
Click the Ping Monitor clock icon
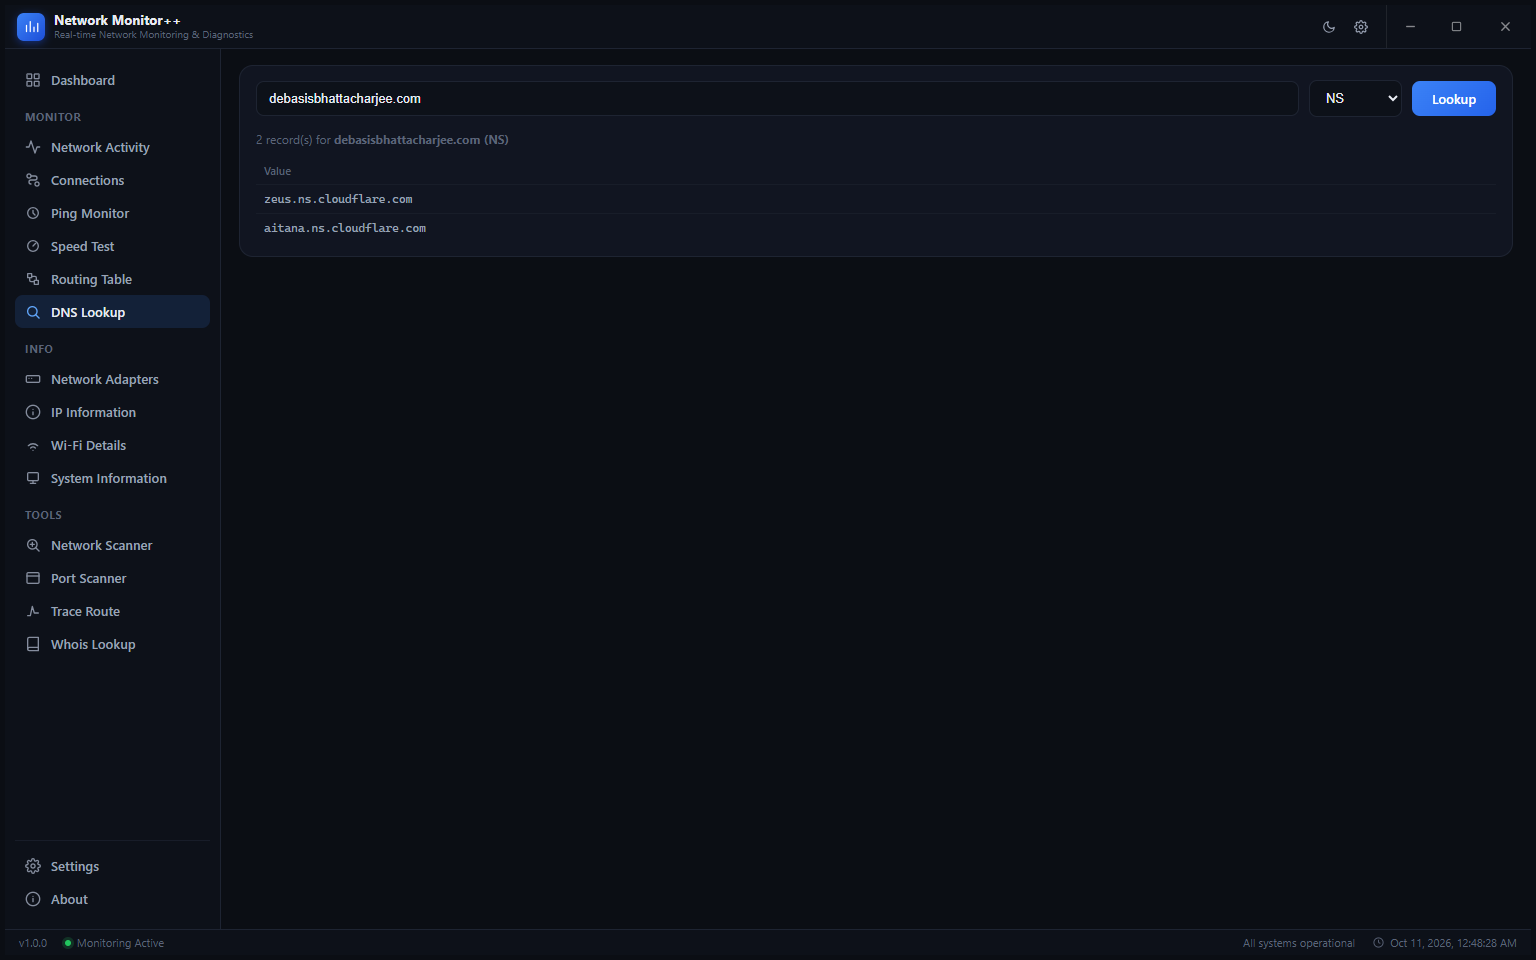click(x=33, y=213)
